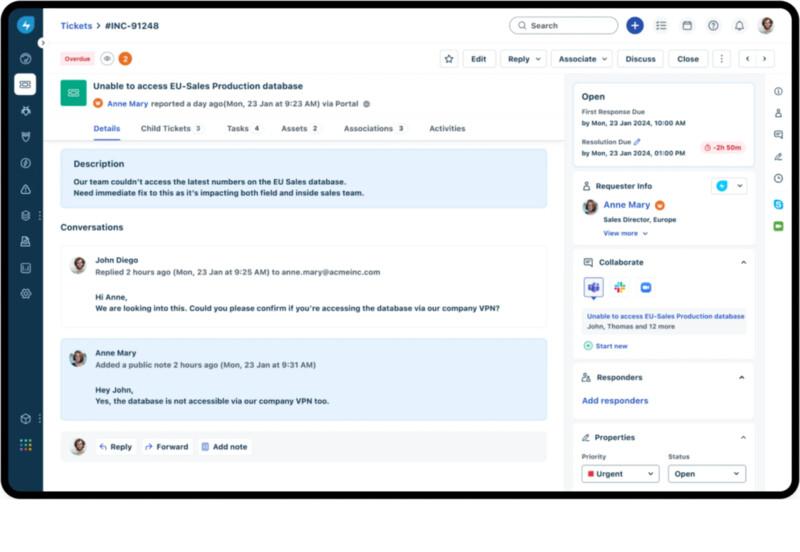Open the user profile avatar in header
Image resolution: width=800 pixels, height=552 pixels.
766,26
